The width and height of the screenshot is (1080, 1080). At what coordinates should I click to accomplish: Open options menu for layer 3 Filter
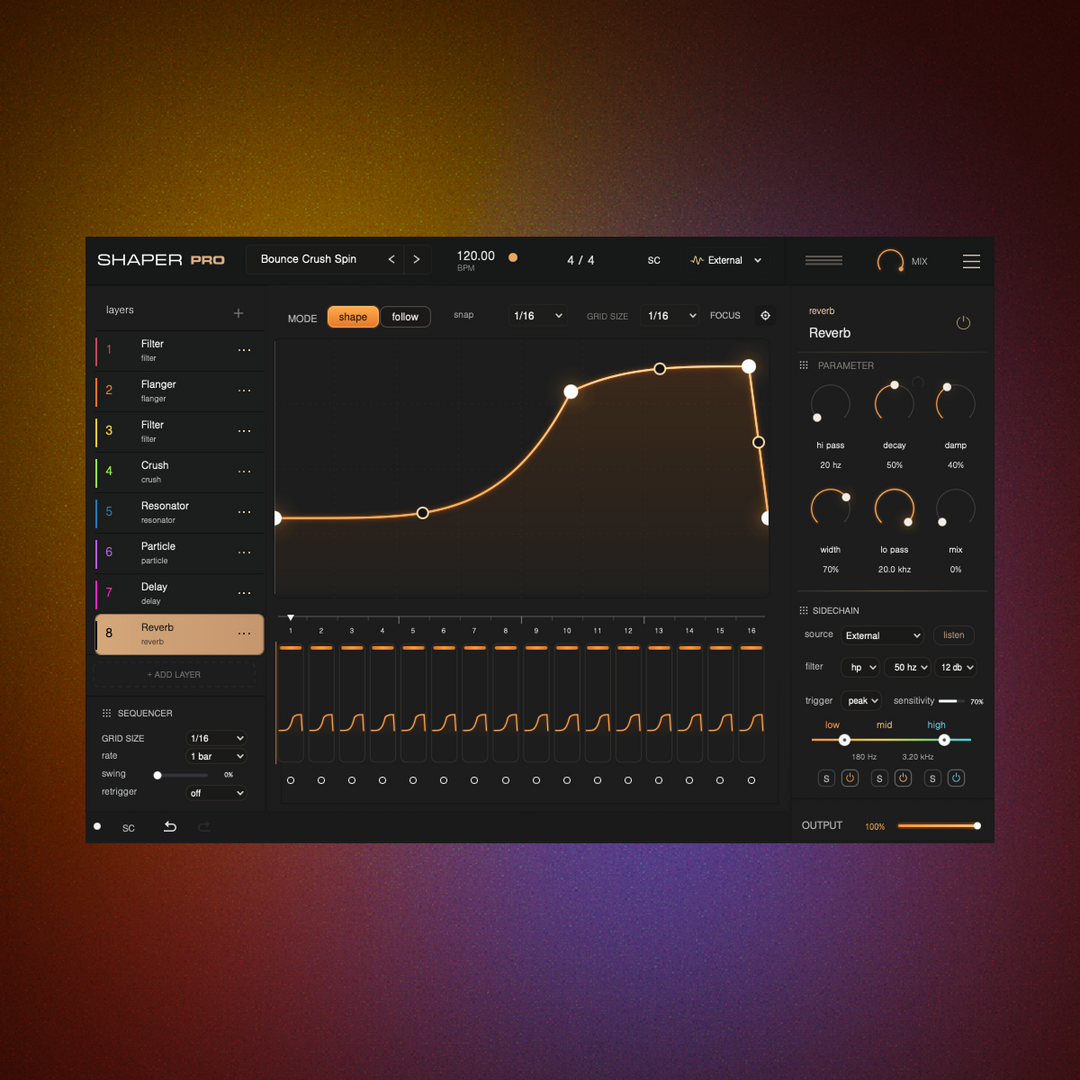coord(245,431)
